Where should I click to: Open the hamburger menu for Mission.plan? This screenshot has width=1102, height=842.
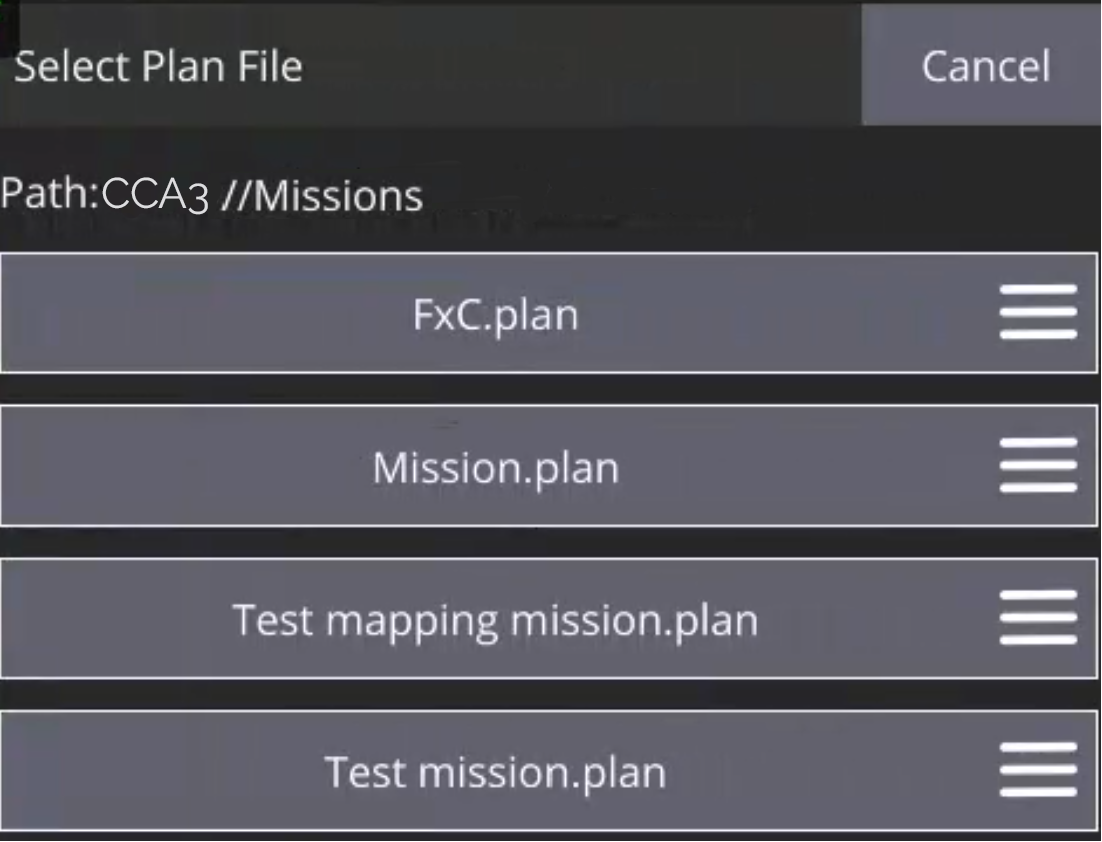[x=1038, y=466]
